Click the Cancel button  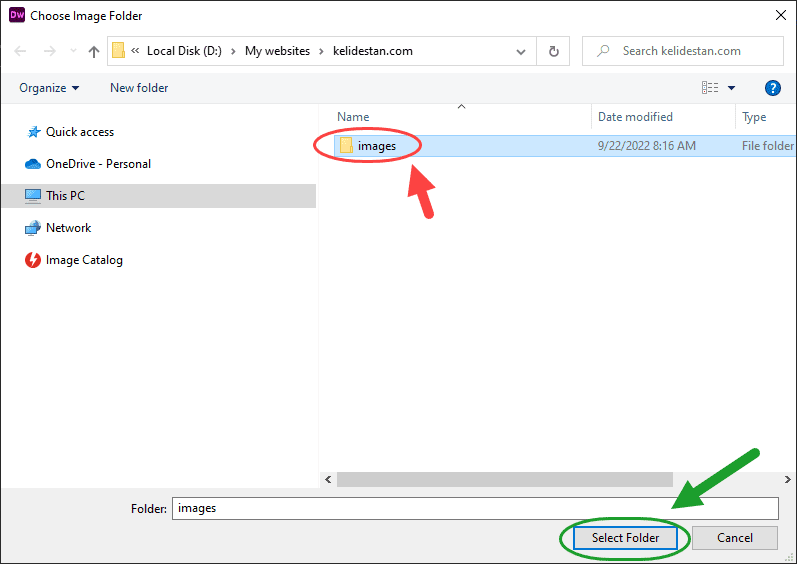point(734,538)
